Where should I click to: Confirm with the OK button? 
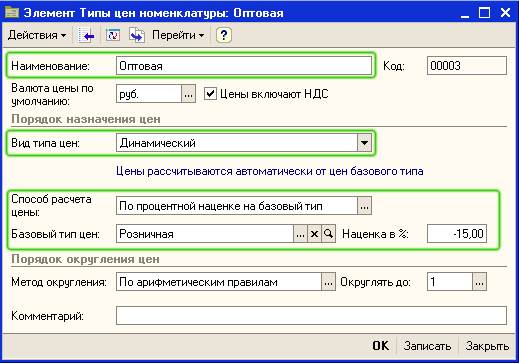click(x=381, y=346)
